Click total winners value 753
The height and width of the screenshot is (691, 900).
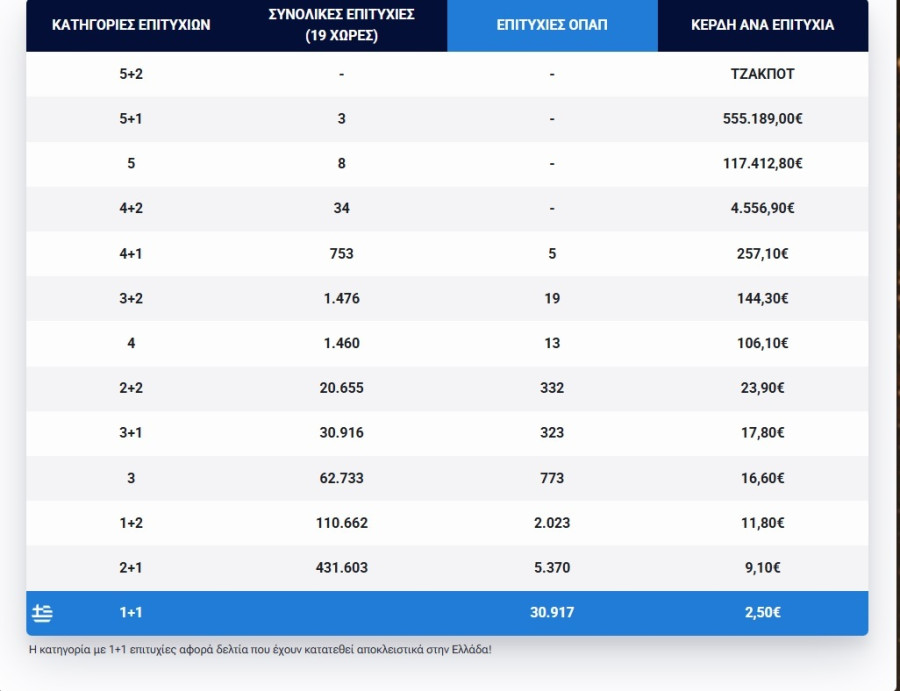tap(341, 253)
